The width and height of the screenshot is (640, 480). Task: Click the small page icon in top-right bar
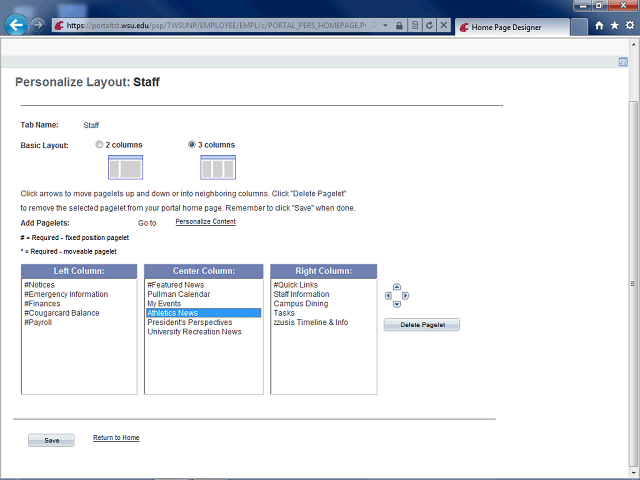(622, 62)
